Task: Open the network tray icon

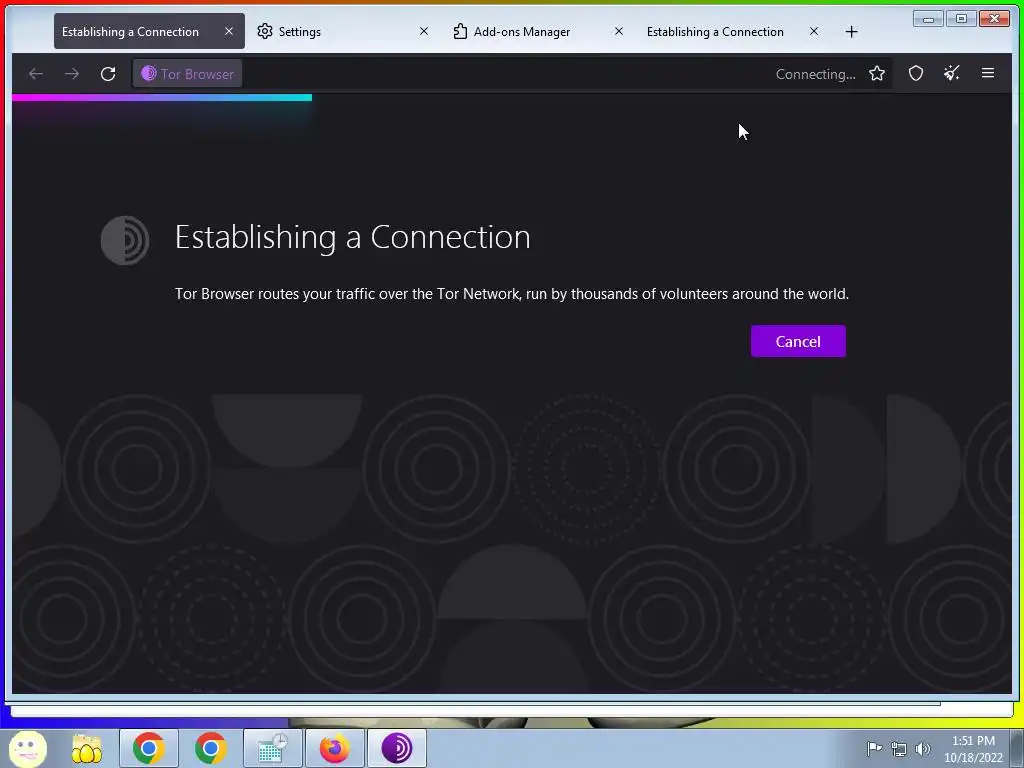Action: (899, 749)
